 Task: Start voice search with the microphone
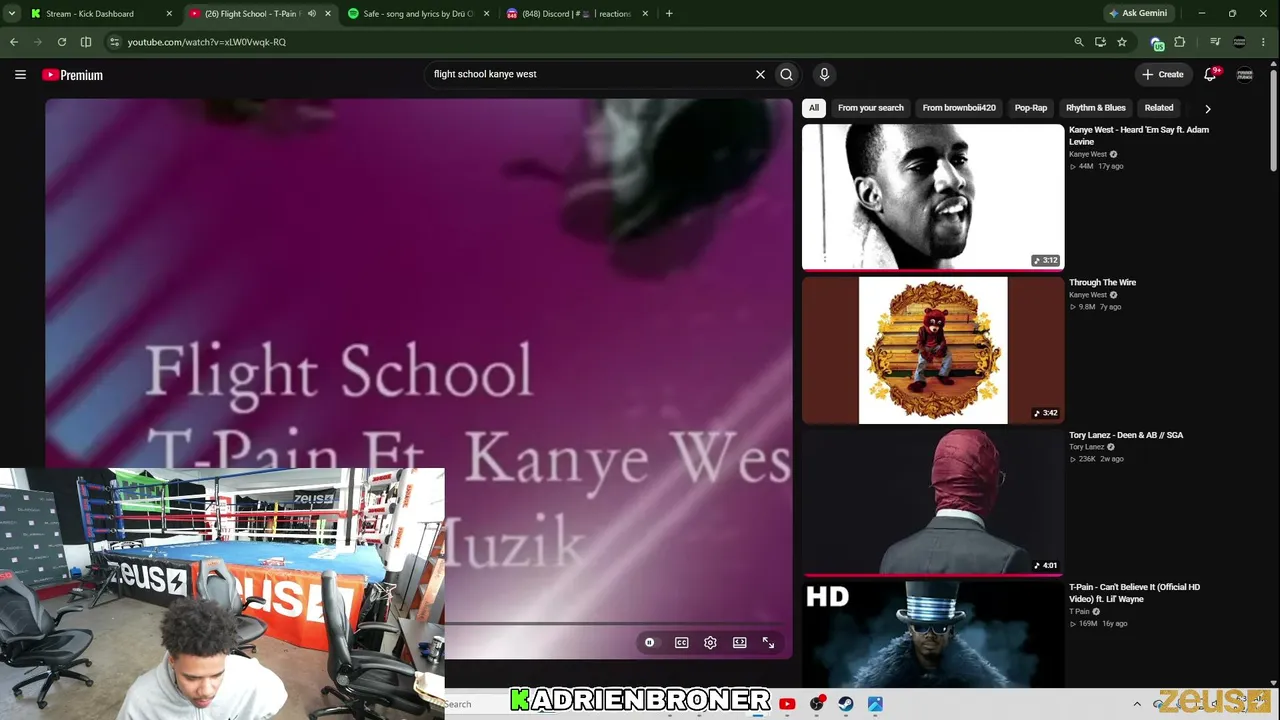(x=824, y=74)
